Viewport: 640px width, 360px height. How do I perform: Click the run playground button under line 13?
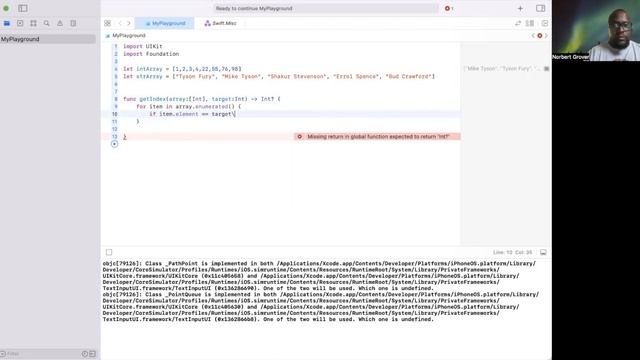coord(114,144)
